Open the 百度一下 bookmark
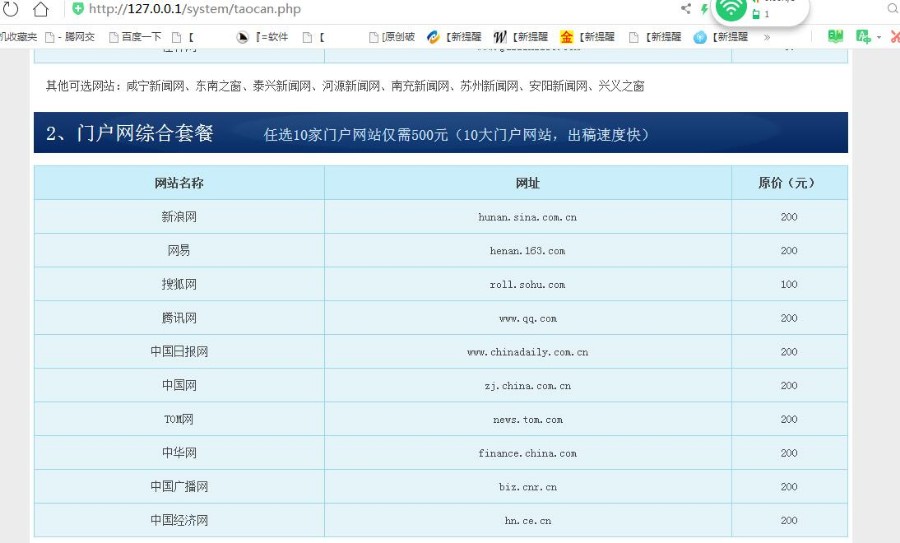The image size is (900, 543). tap(135, 37)
